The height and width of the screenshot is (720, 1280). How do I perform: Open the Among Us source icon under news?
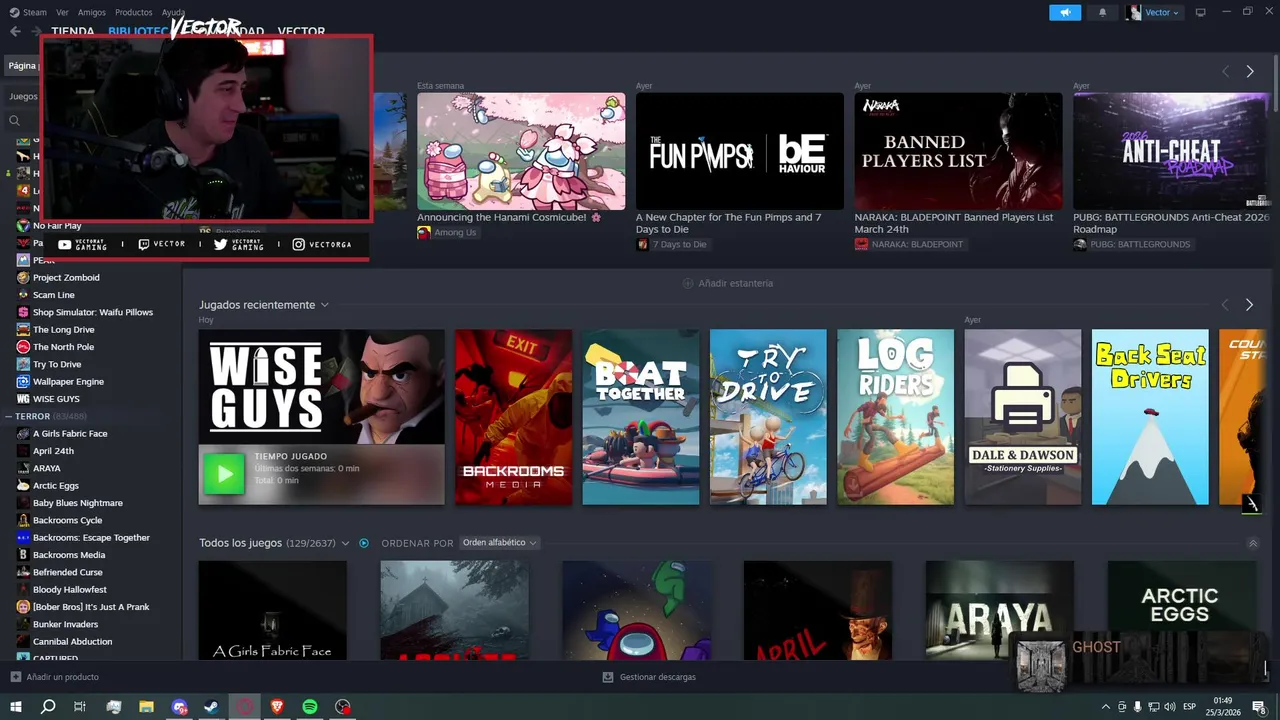point(424,232)
